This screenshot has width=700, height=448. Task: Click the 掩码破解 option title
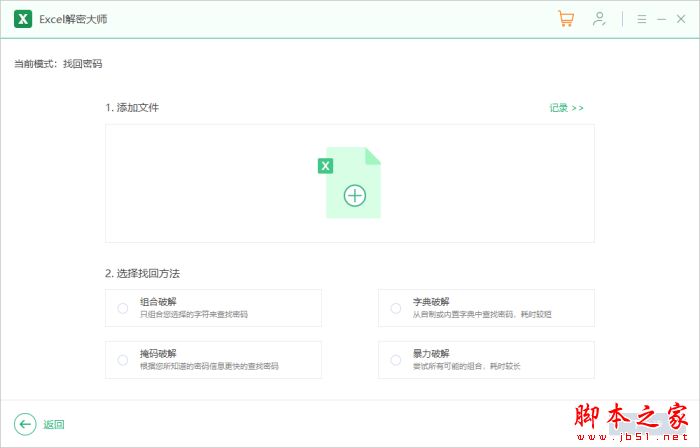point(158,353)
